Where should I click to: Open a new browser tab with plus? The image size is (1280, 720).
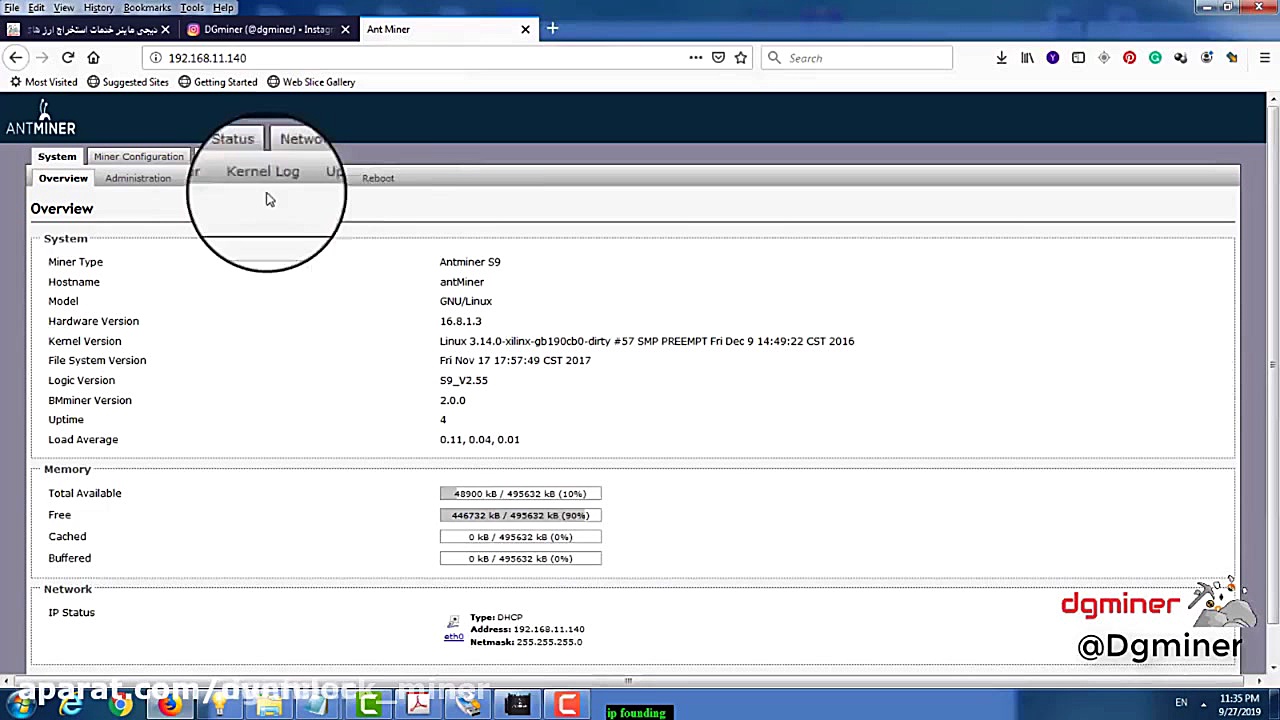pos(552,29)
